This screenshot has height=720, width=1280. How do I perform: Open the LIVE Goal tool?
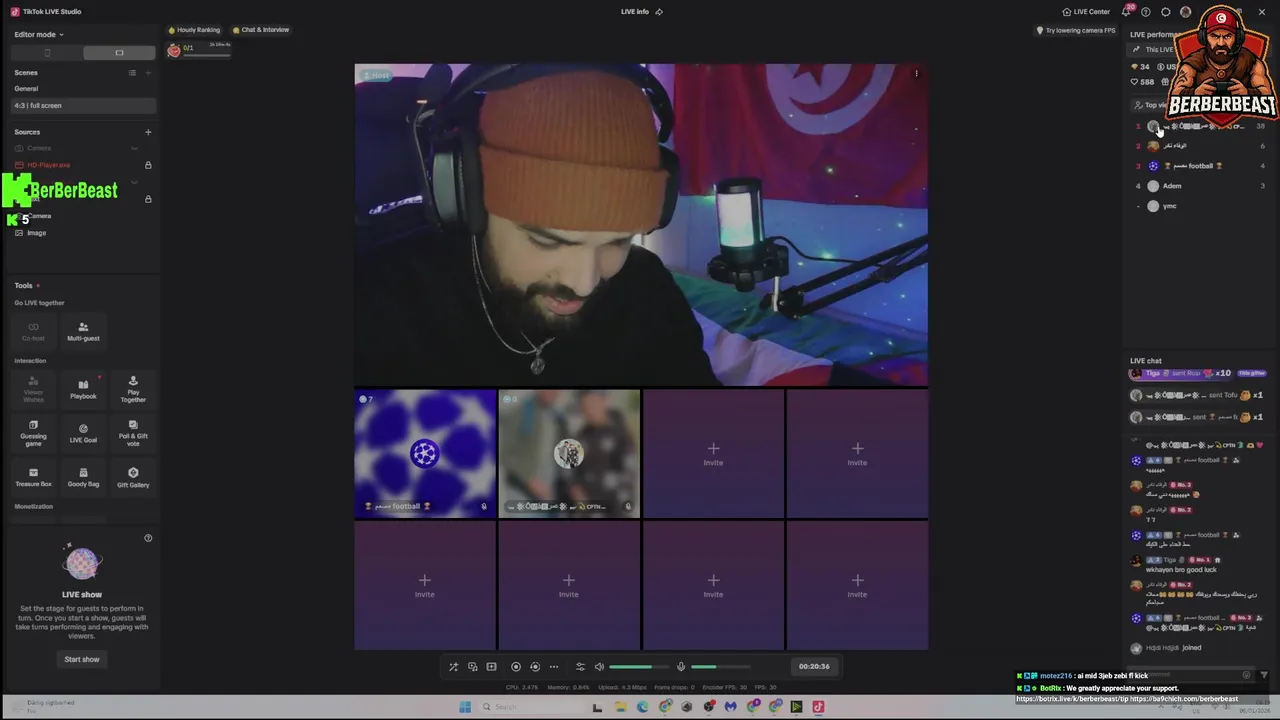pos(83,432)
